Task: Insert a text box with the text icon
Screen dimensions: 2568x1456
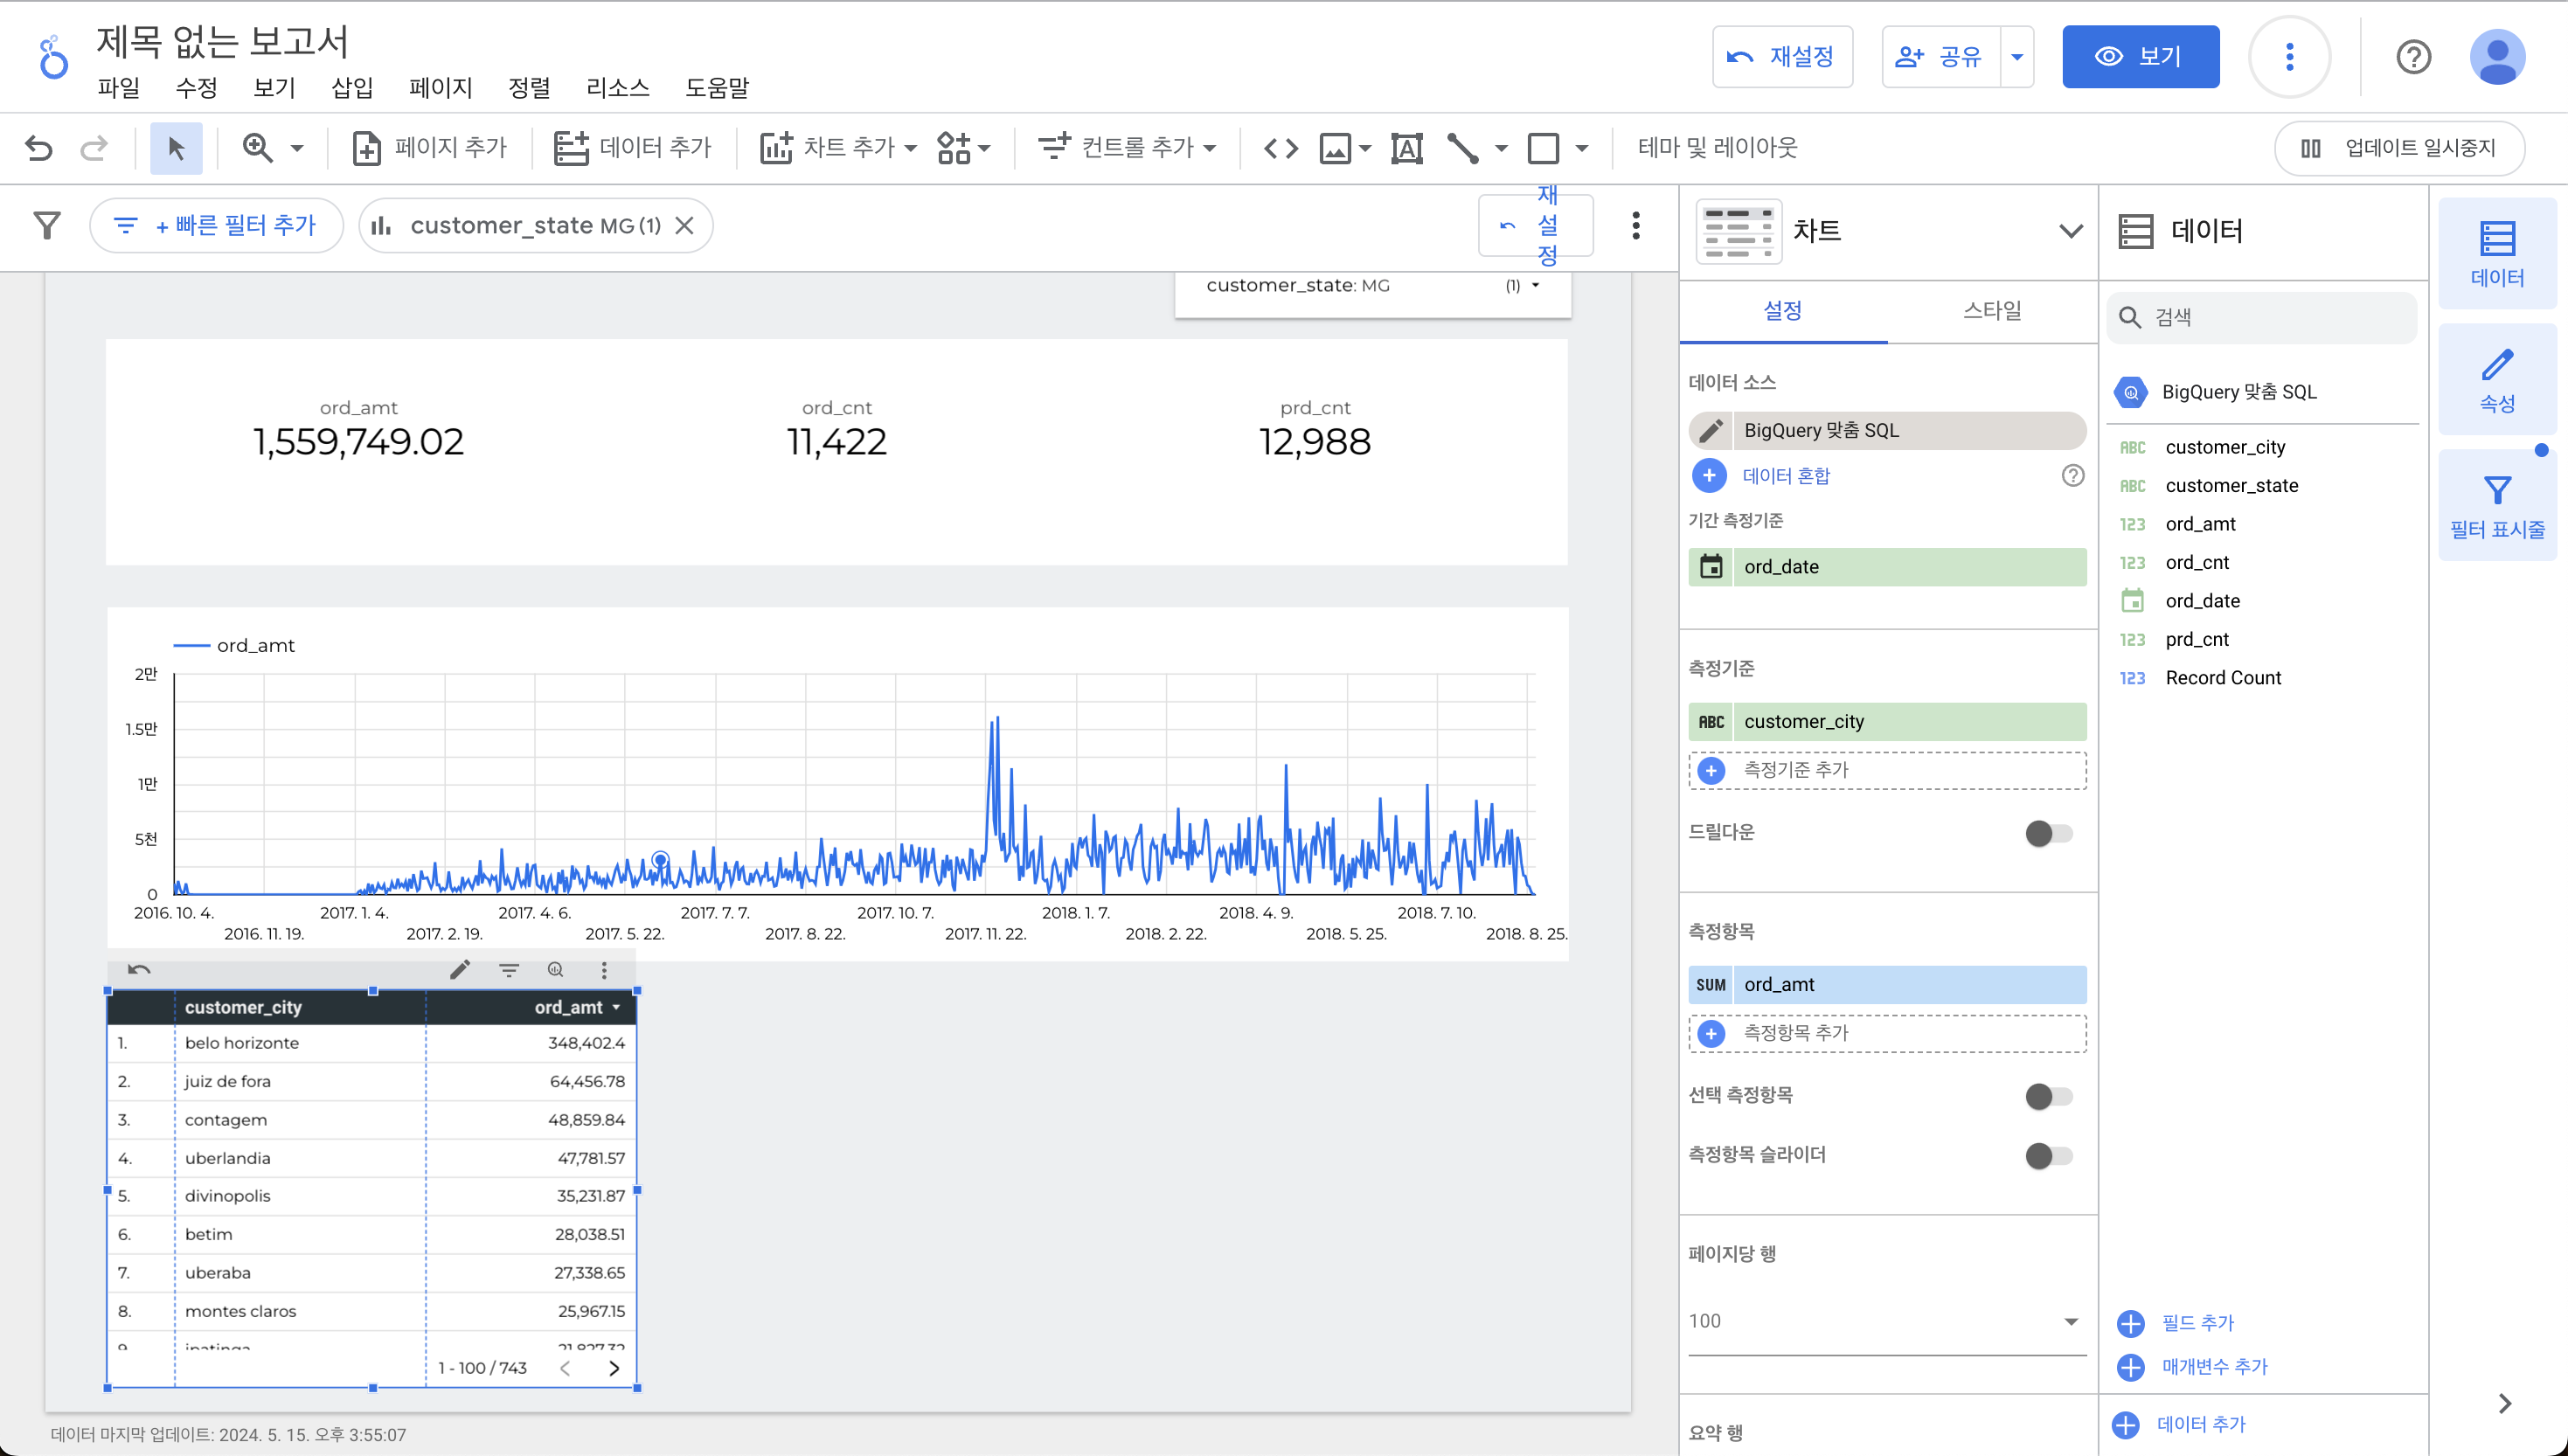Action: 1406,148
